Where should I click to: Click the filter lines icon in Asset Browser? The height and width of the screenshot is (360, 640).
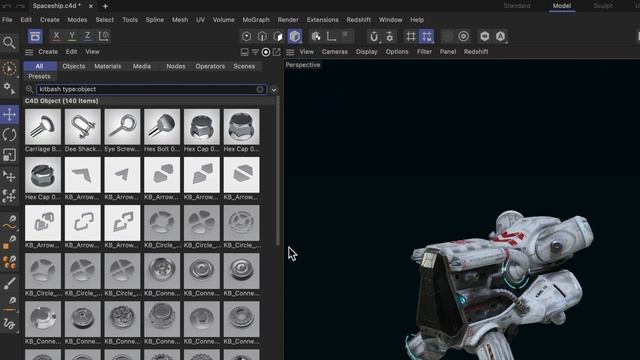point(255,52)
